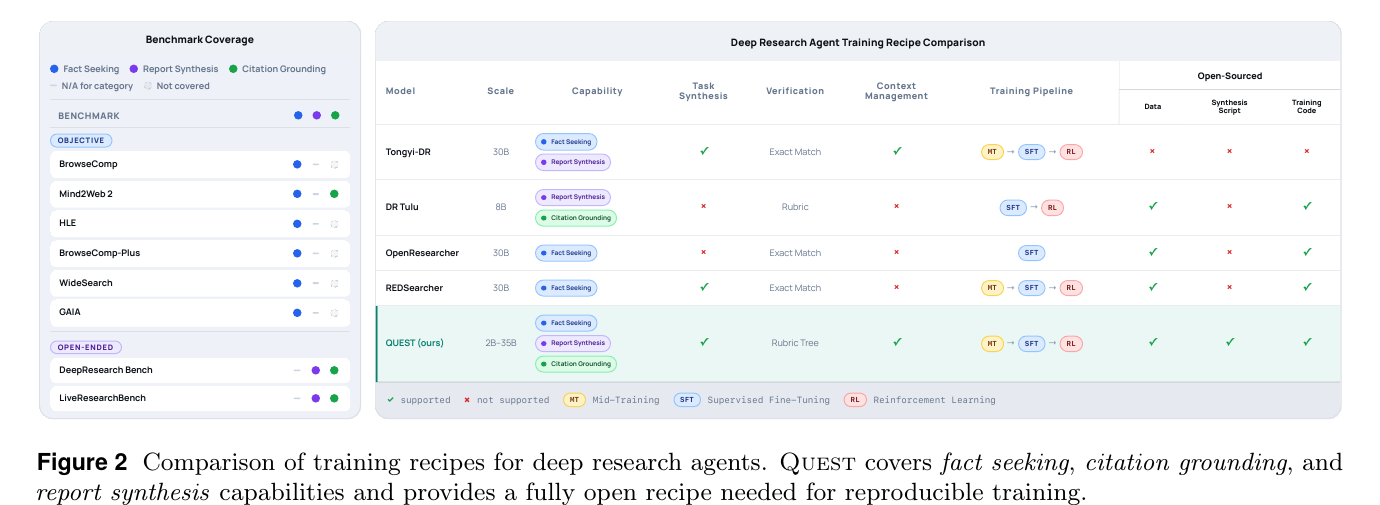Click the 'Benchmark Coverage' panel title
The height and width of the screenshot is (505, 1380).
pos(200,40)
